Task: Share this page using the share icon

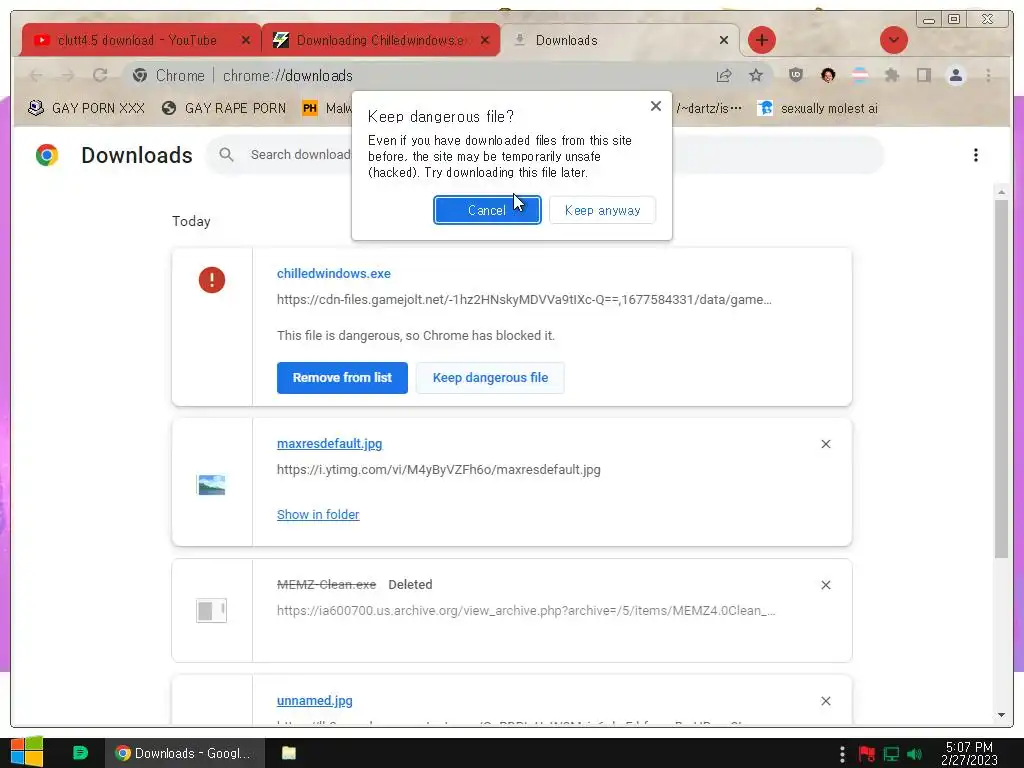Action: point(724,76)
